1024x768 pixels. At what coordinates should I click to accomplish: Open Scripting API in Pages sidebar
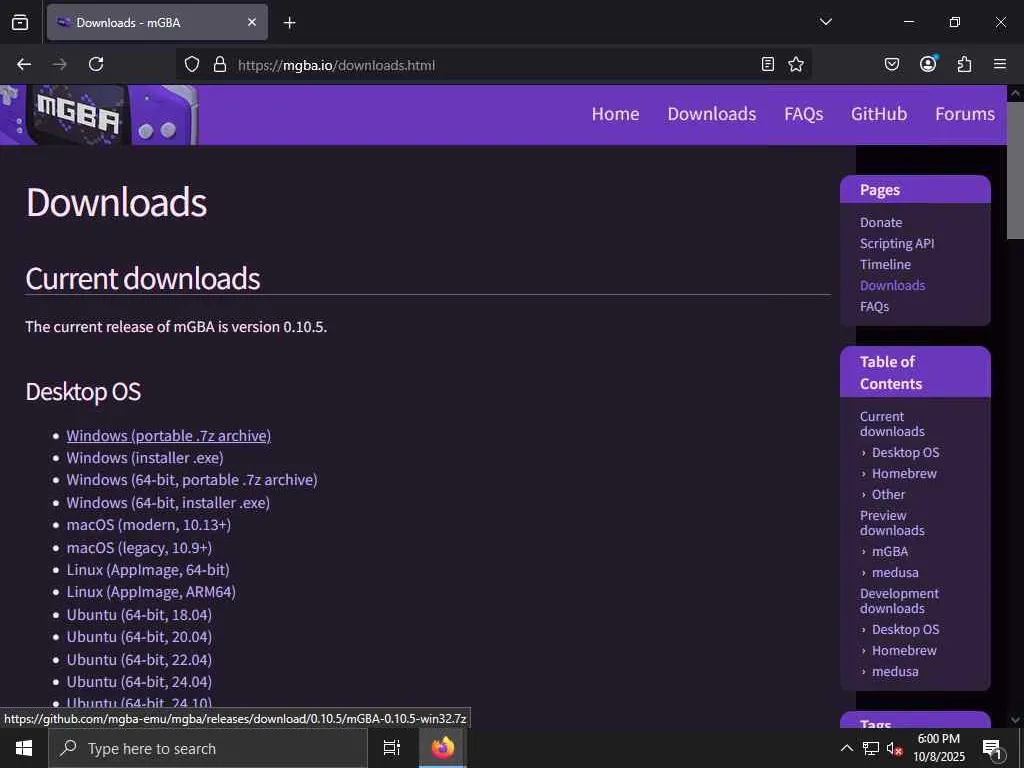897,244
